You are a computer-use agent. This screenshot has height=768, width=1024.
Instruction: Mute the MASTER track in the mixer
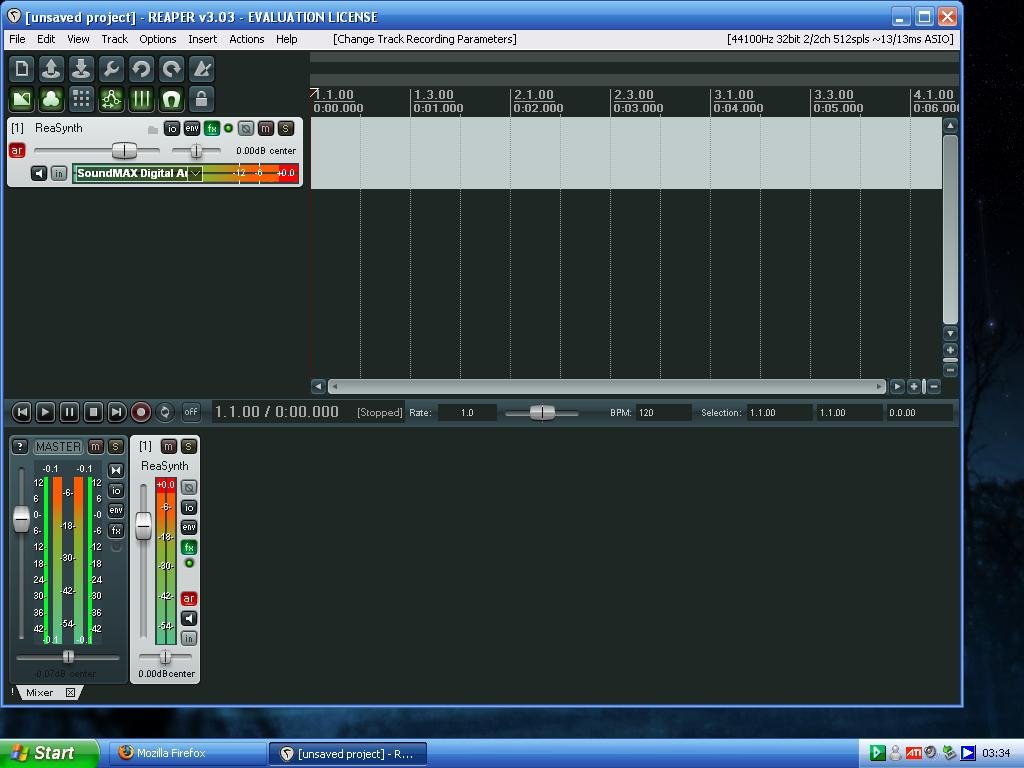click(x=95, y=447)
